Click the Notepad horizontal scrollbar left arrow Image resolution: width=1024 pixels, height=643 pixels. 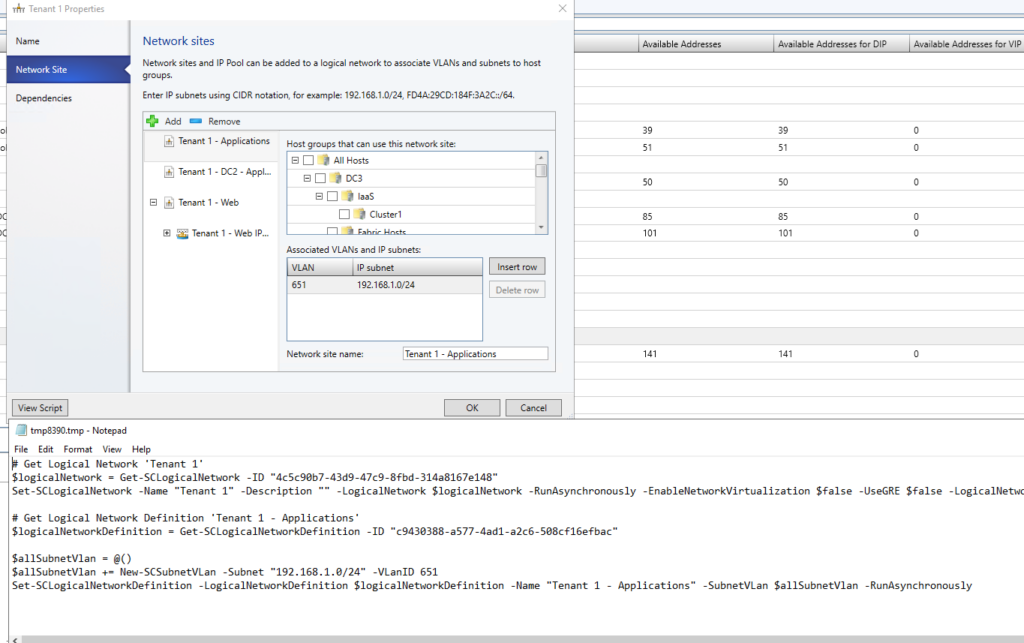coord(14,640)
